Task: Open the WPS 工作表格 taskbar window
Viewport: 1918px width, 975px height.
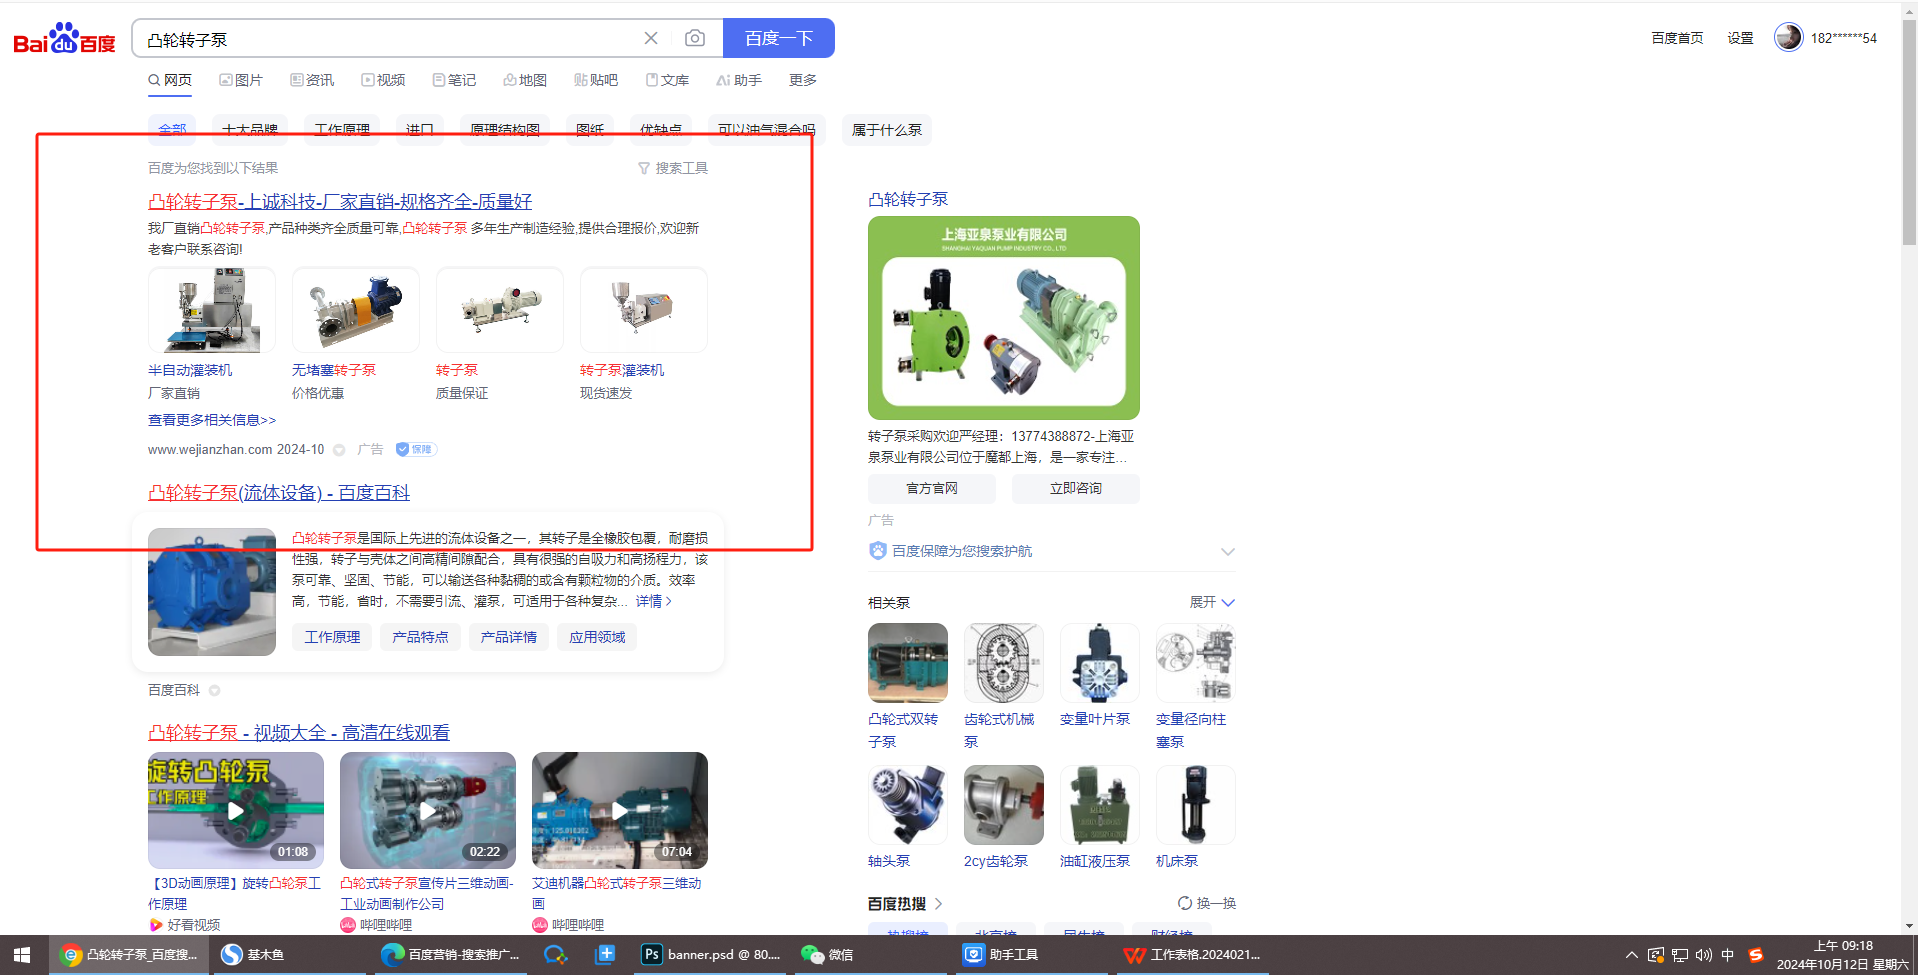Action: [1191, 955]
